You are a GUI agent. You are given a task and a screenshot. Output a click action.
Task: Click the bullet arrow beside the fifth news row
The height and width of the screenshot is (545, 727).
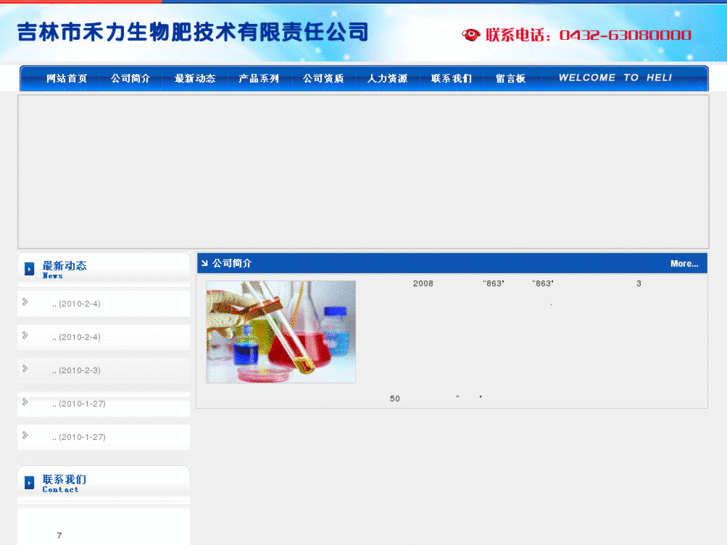pyautogui.click(x=25, y=435)
